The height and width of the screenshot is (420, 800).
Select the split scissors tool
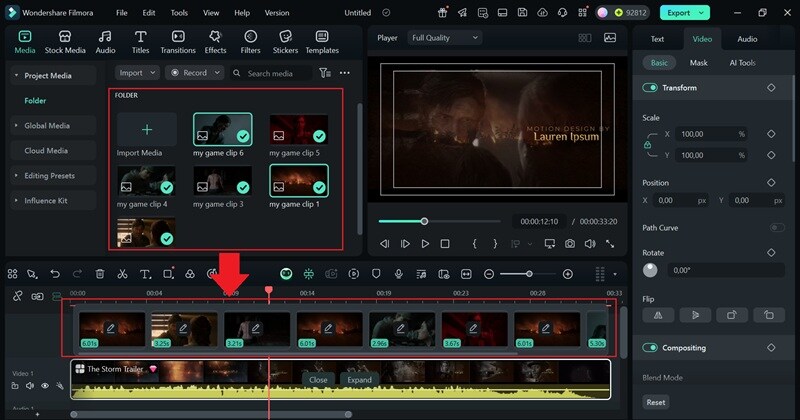(122, 274)
